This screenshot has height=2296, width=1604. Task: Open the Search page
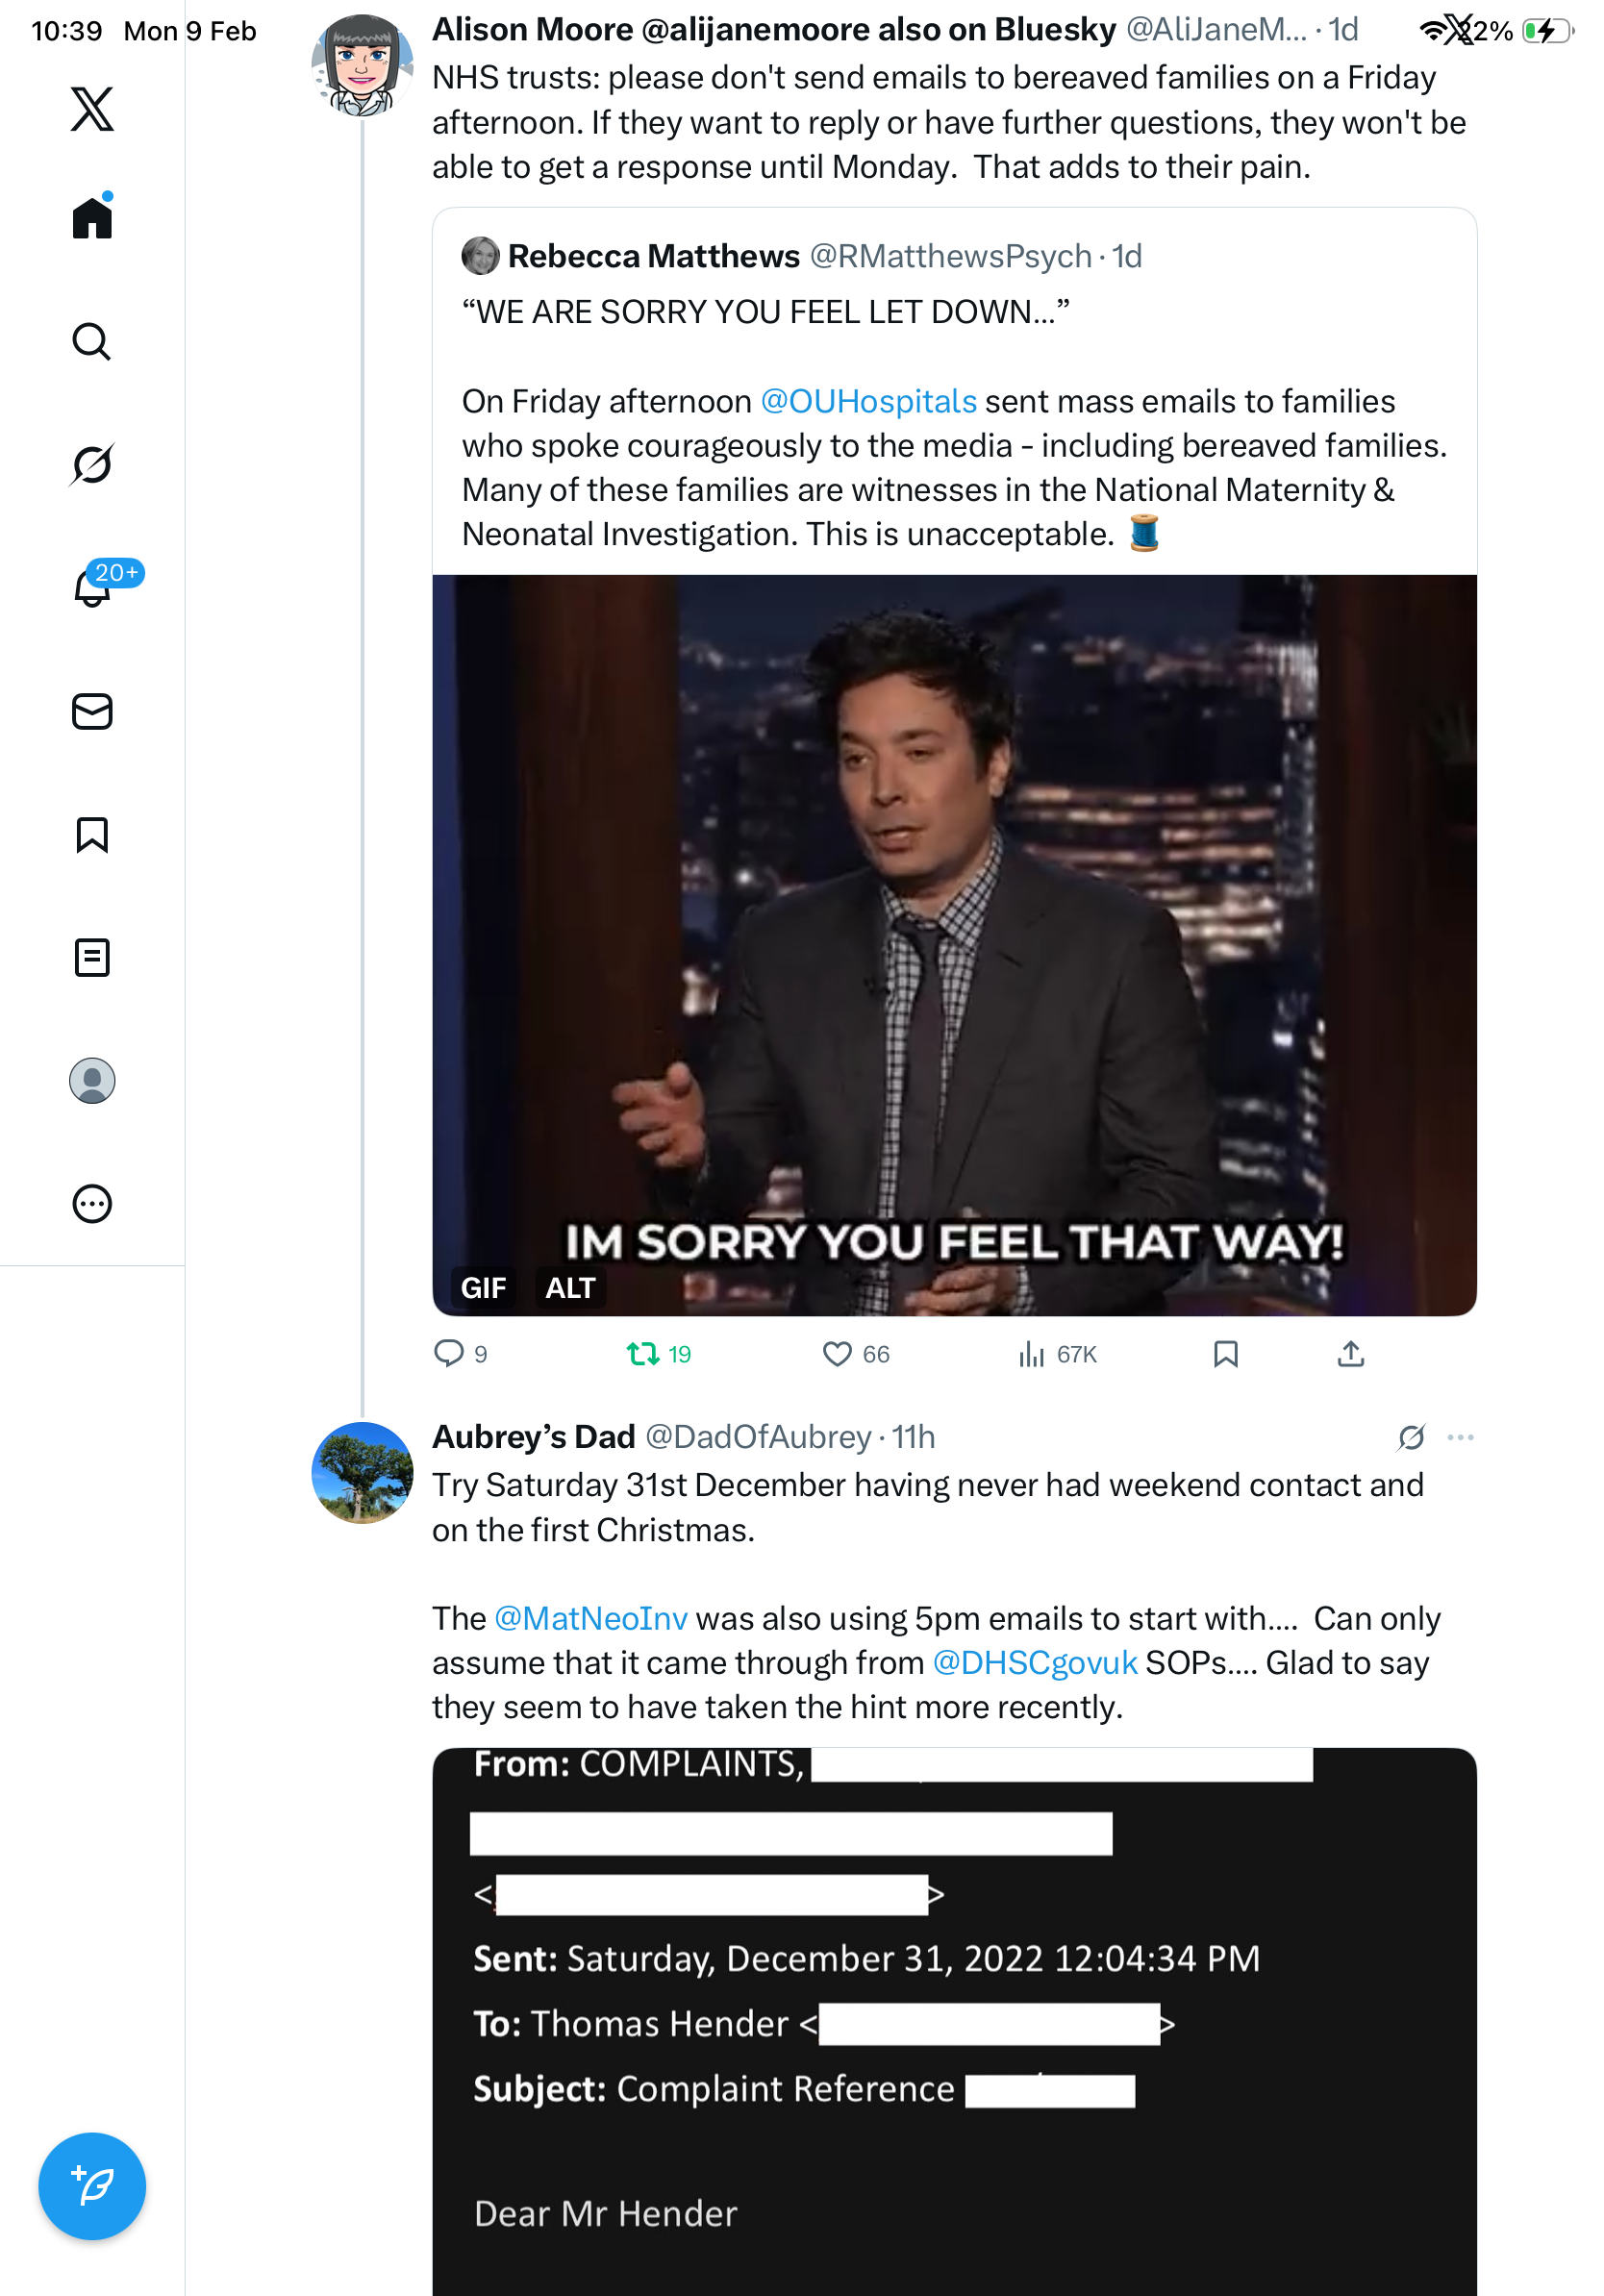click(x=92, y=342)
